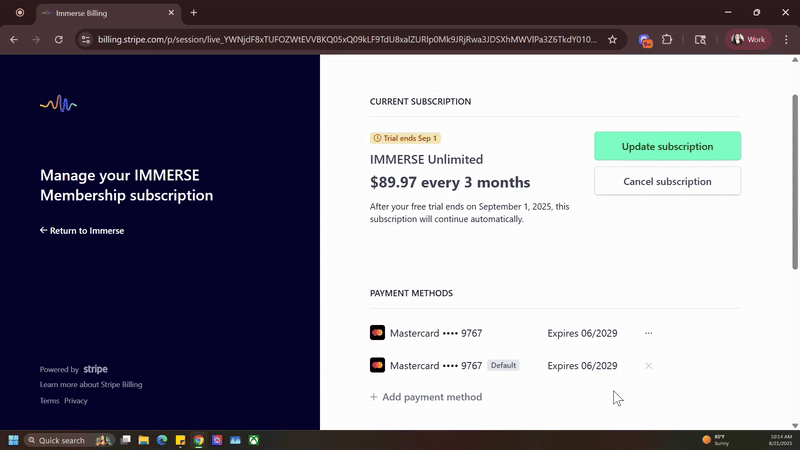This screenshot has width=800, height=450.
Task: Return to Immerse via back link
Action: (x=82, y=231)
